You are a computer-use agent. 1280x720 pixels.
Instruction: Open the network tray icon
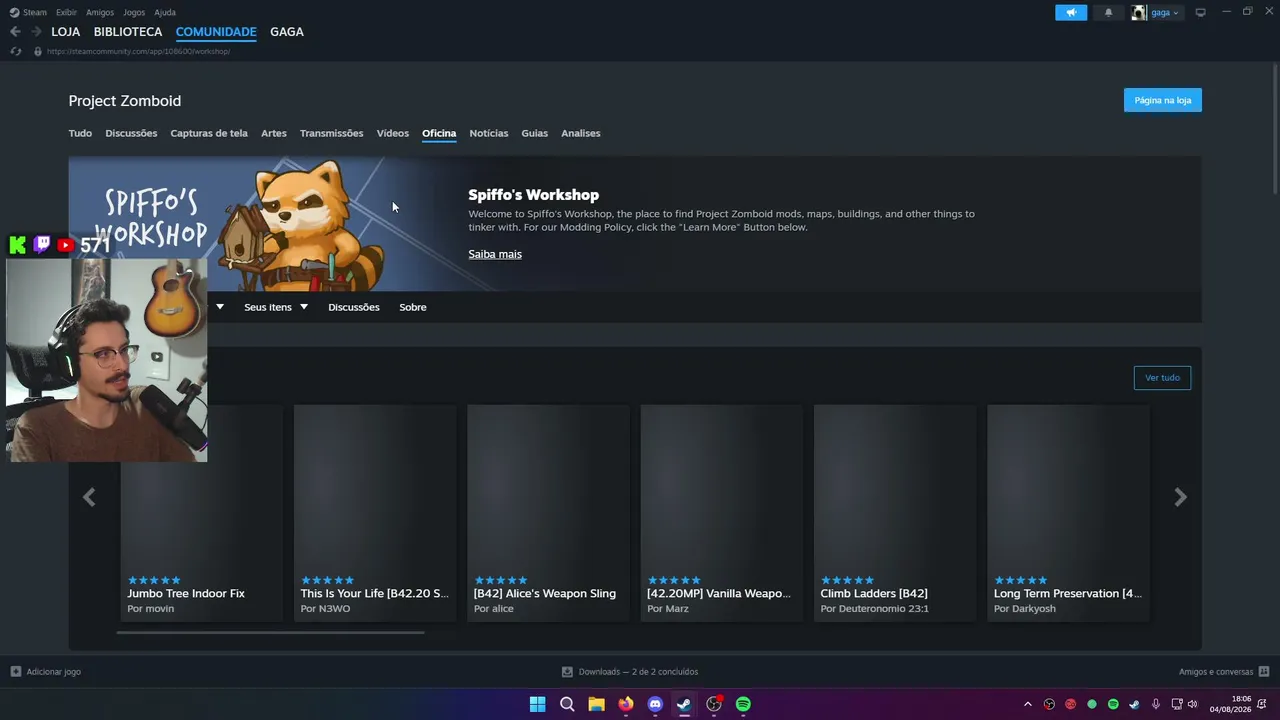(1177, 704)
